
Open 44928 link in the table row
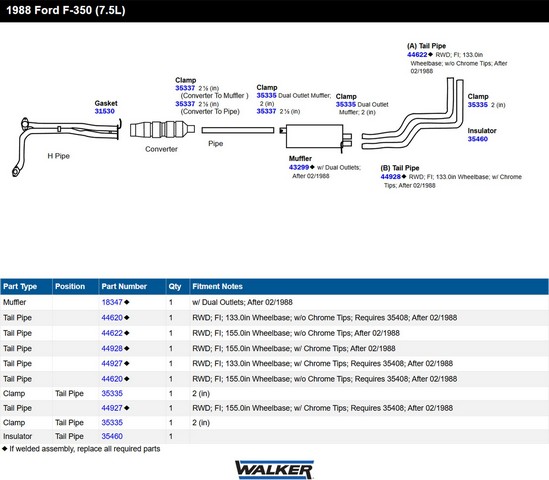[112, 348]
